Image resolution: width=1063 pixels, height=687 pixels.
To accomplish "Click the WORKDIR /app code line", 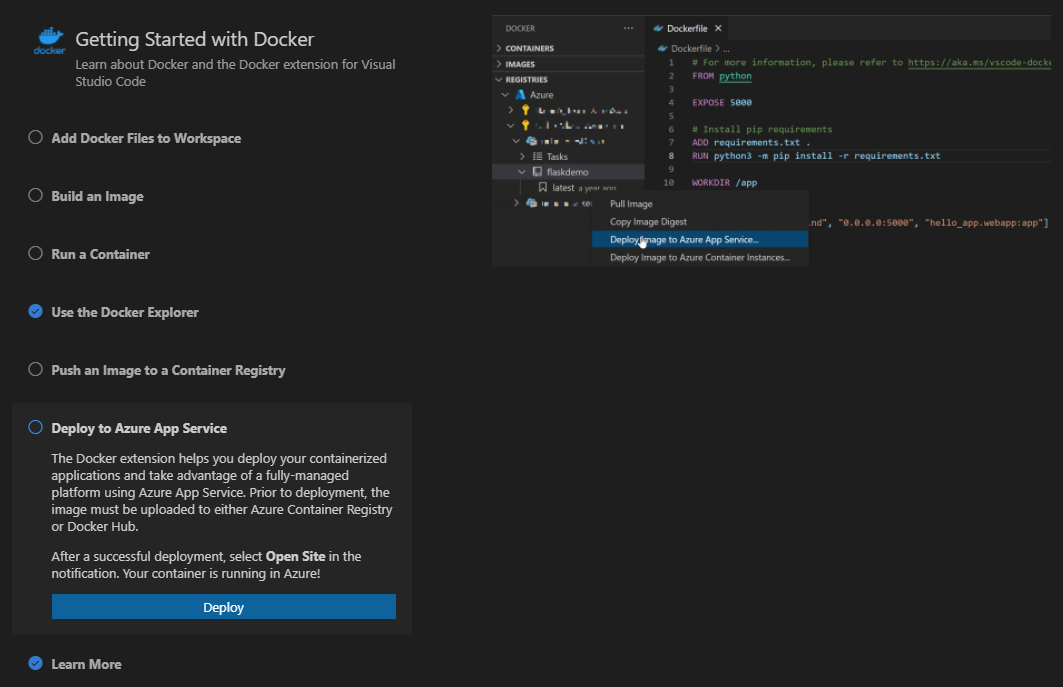I will tap(724, 182).
